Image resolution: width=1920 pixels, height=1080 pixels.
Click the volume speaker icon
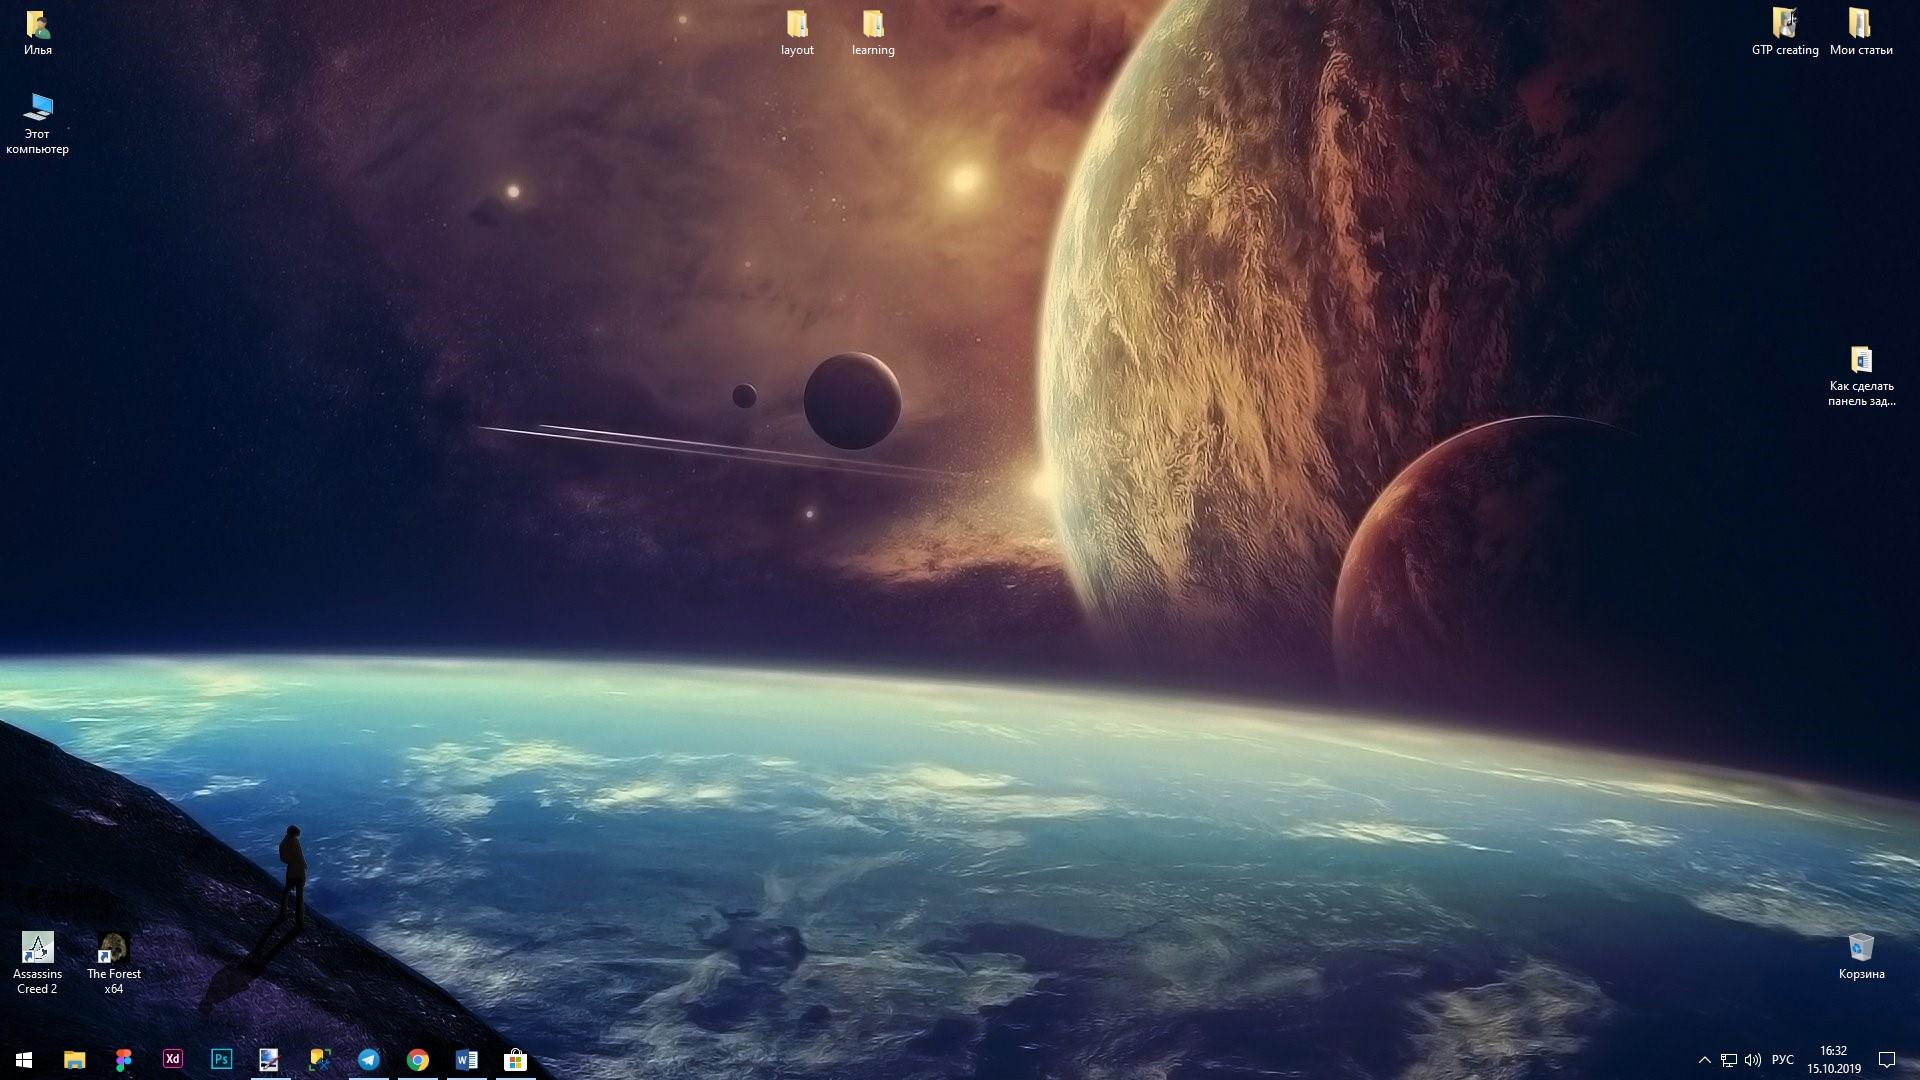1753,1059
